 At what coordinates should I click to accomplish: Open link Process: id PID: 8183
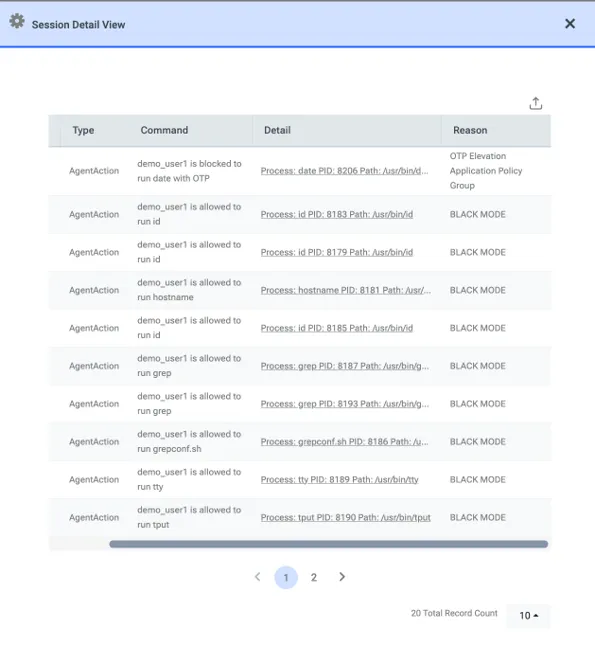coord(337,214)
